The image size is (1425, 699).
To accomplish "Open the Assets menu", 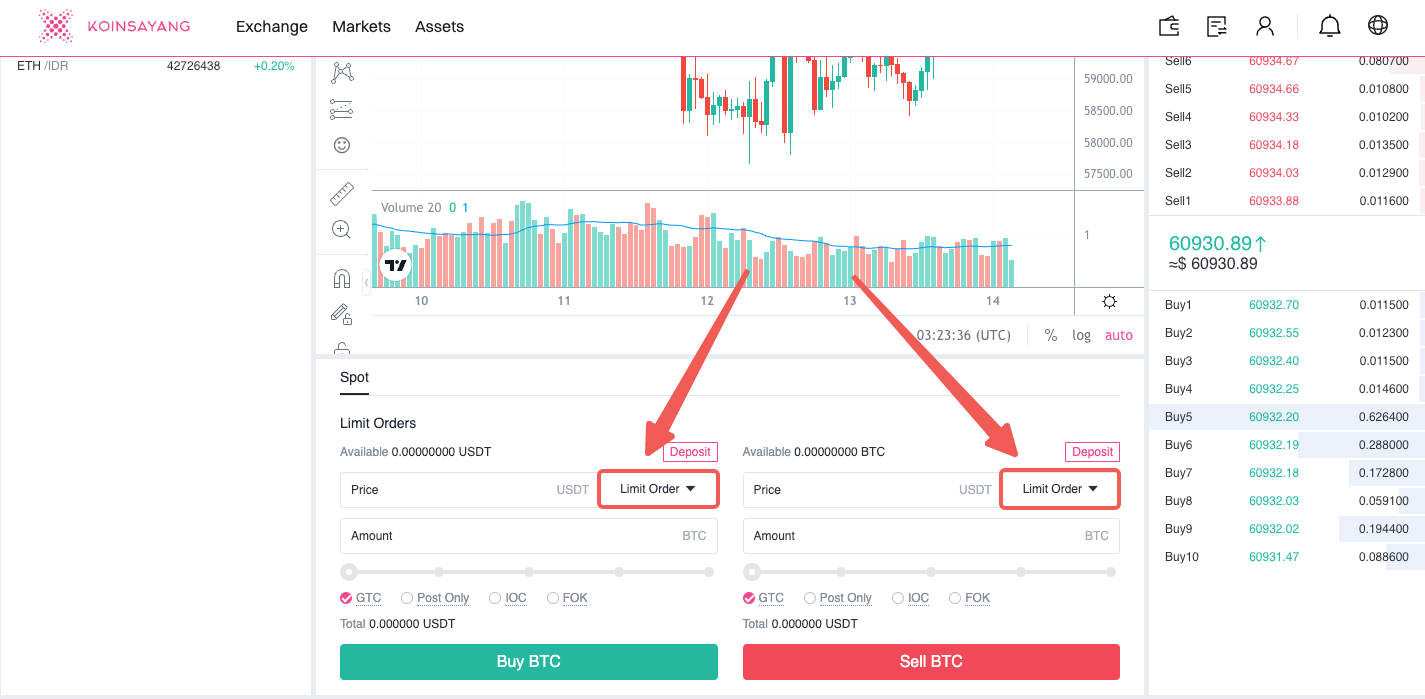I will coord(439,27).
